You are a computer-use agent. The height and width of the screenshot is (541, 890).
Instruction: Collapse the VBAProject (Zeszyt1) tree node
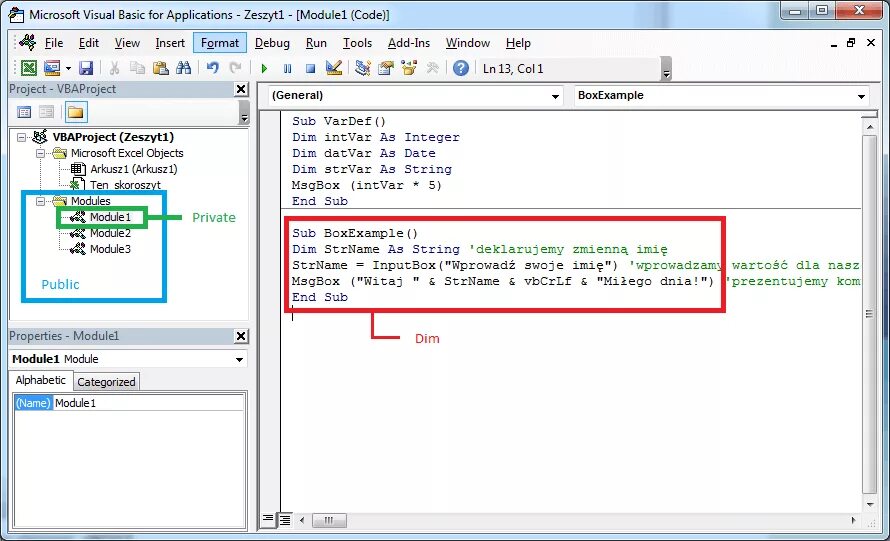click(22, 137)
